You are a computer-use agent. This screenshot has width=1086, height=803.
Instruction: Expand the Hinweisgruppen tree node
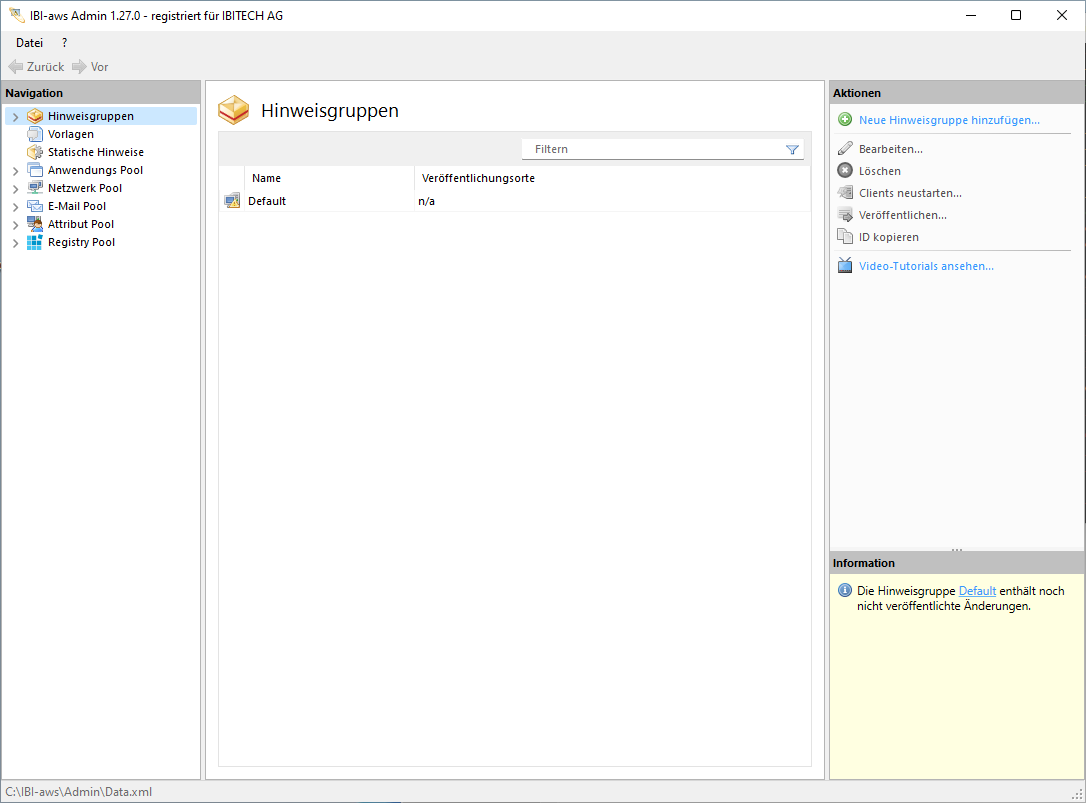pos(15,117)
